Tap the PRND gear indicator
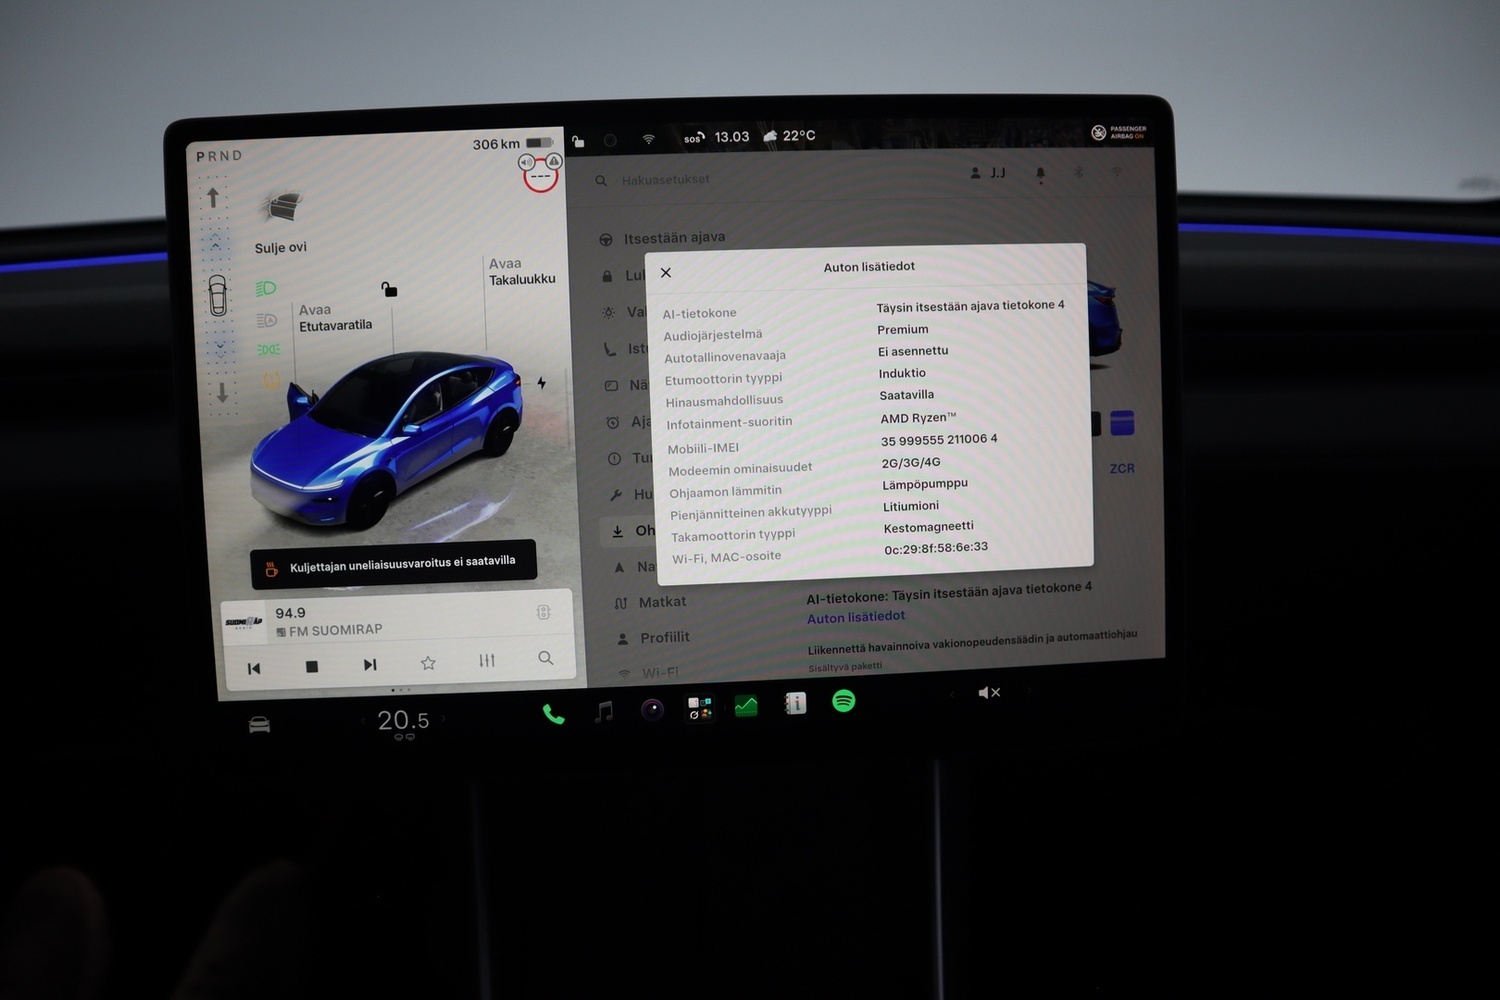 click(219, 156)
